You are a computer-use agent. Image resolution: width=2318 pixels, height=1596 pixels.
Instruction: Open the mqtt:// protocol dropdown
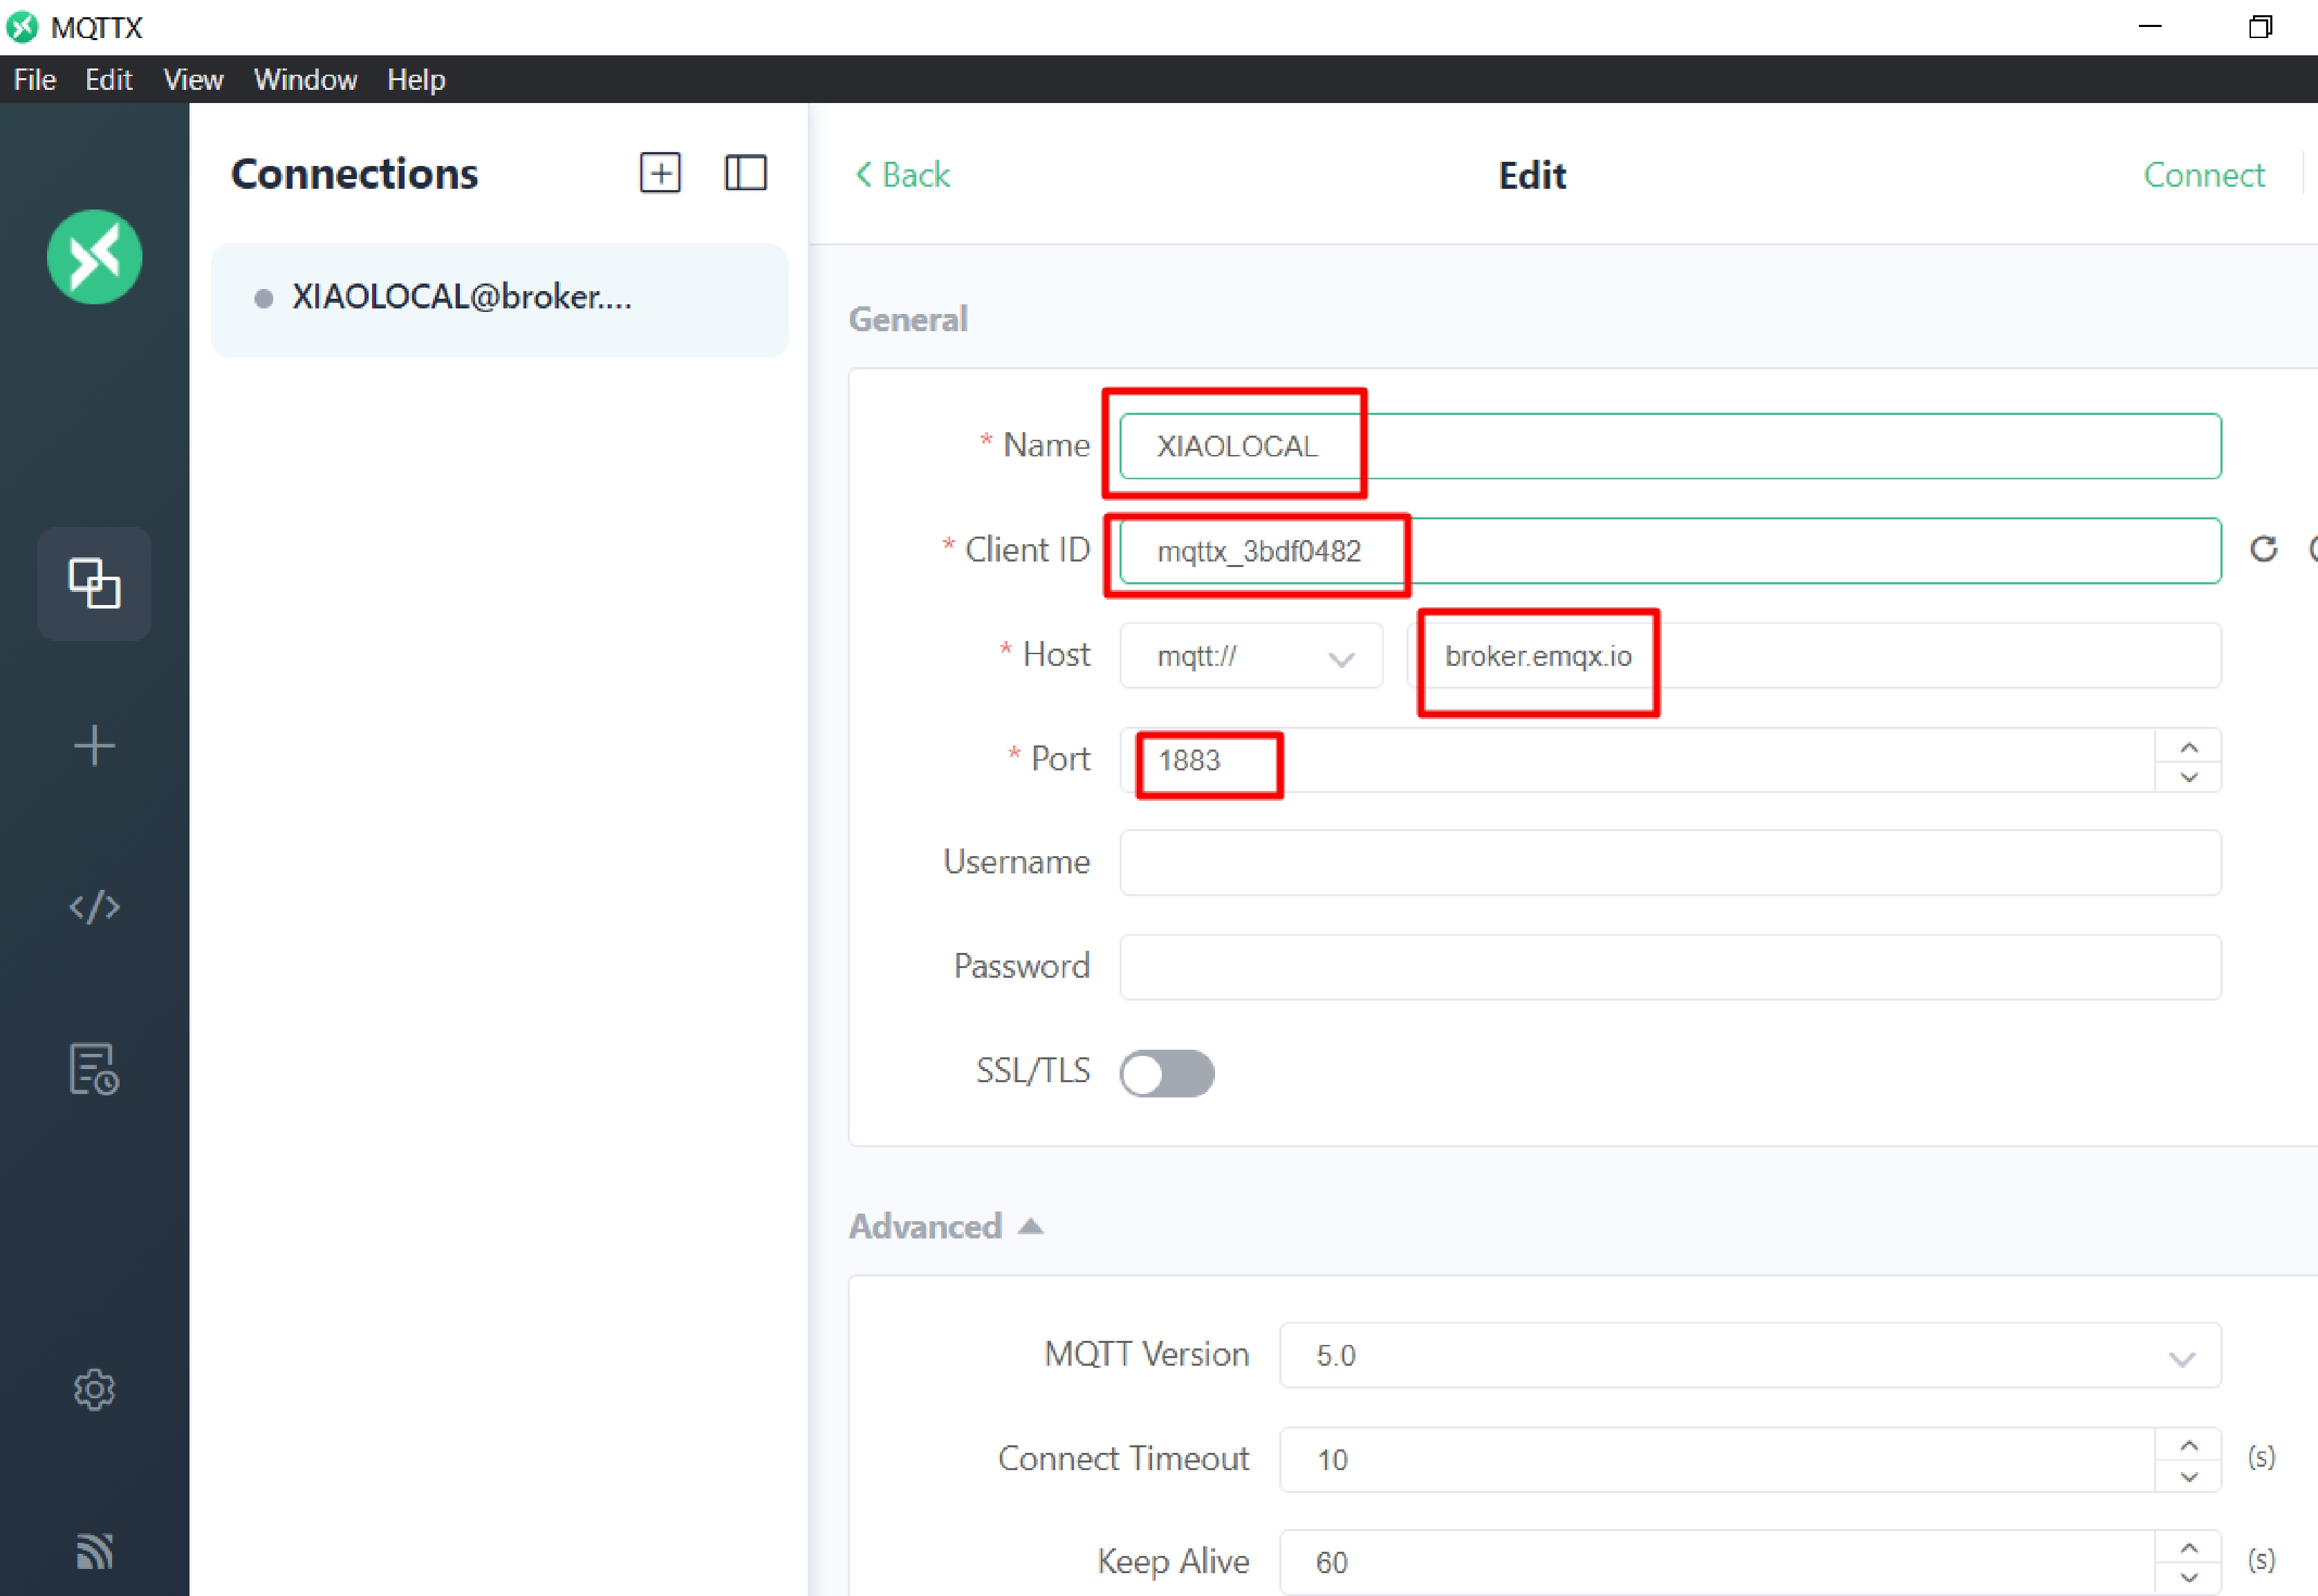[x=1252, y=656]
